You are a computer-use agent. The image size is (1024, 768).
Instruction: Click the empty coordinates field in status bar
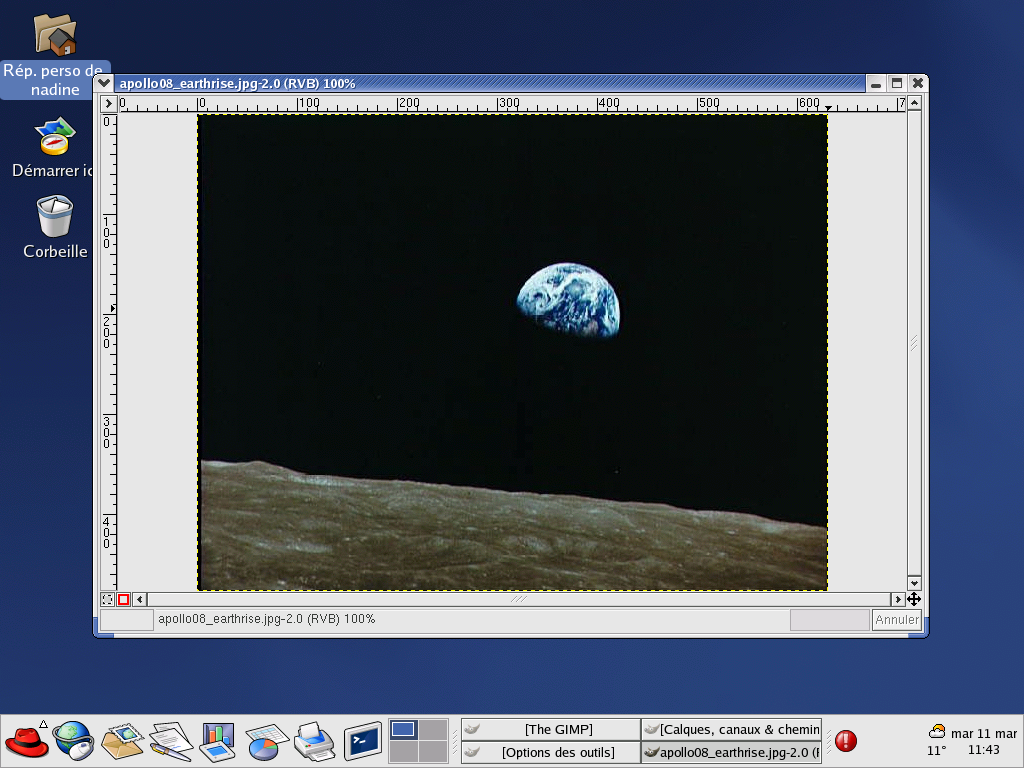click(x=127, y=620)
